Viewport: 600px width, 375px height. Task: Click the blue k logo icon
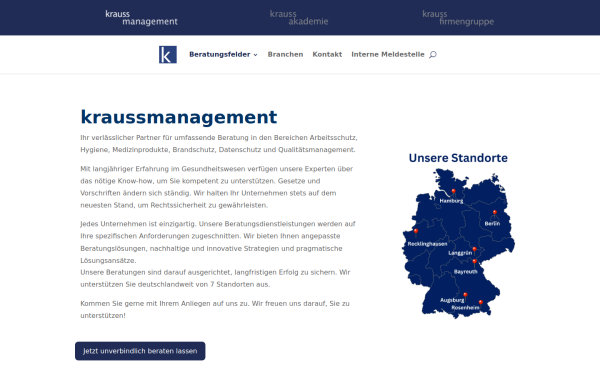click(x=168, y=54)
